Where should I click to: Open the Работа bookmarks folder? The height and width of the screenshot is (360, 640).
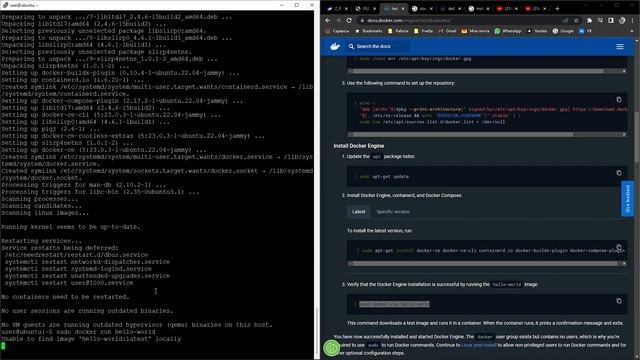[398, 31]
